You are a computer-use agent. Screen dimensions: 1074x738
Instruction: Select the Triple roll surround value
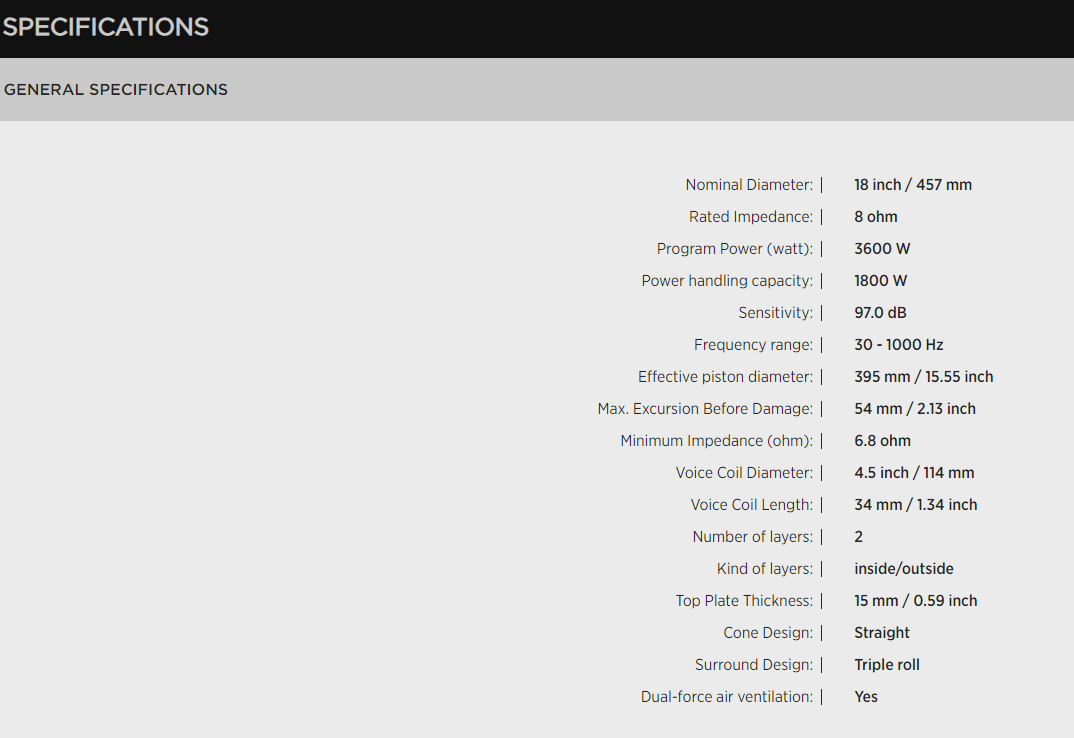(x=886, y=665)
